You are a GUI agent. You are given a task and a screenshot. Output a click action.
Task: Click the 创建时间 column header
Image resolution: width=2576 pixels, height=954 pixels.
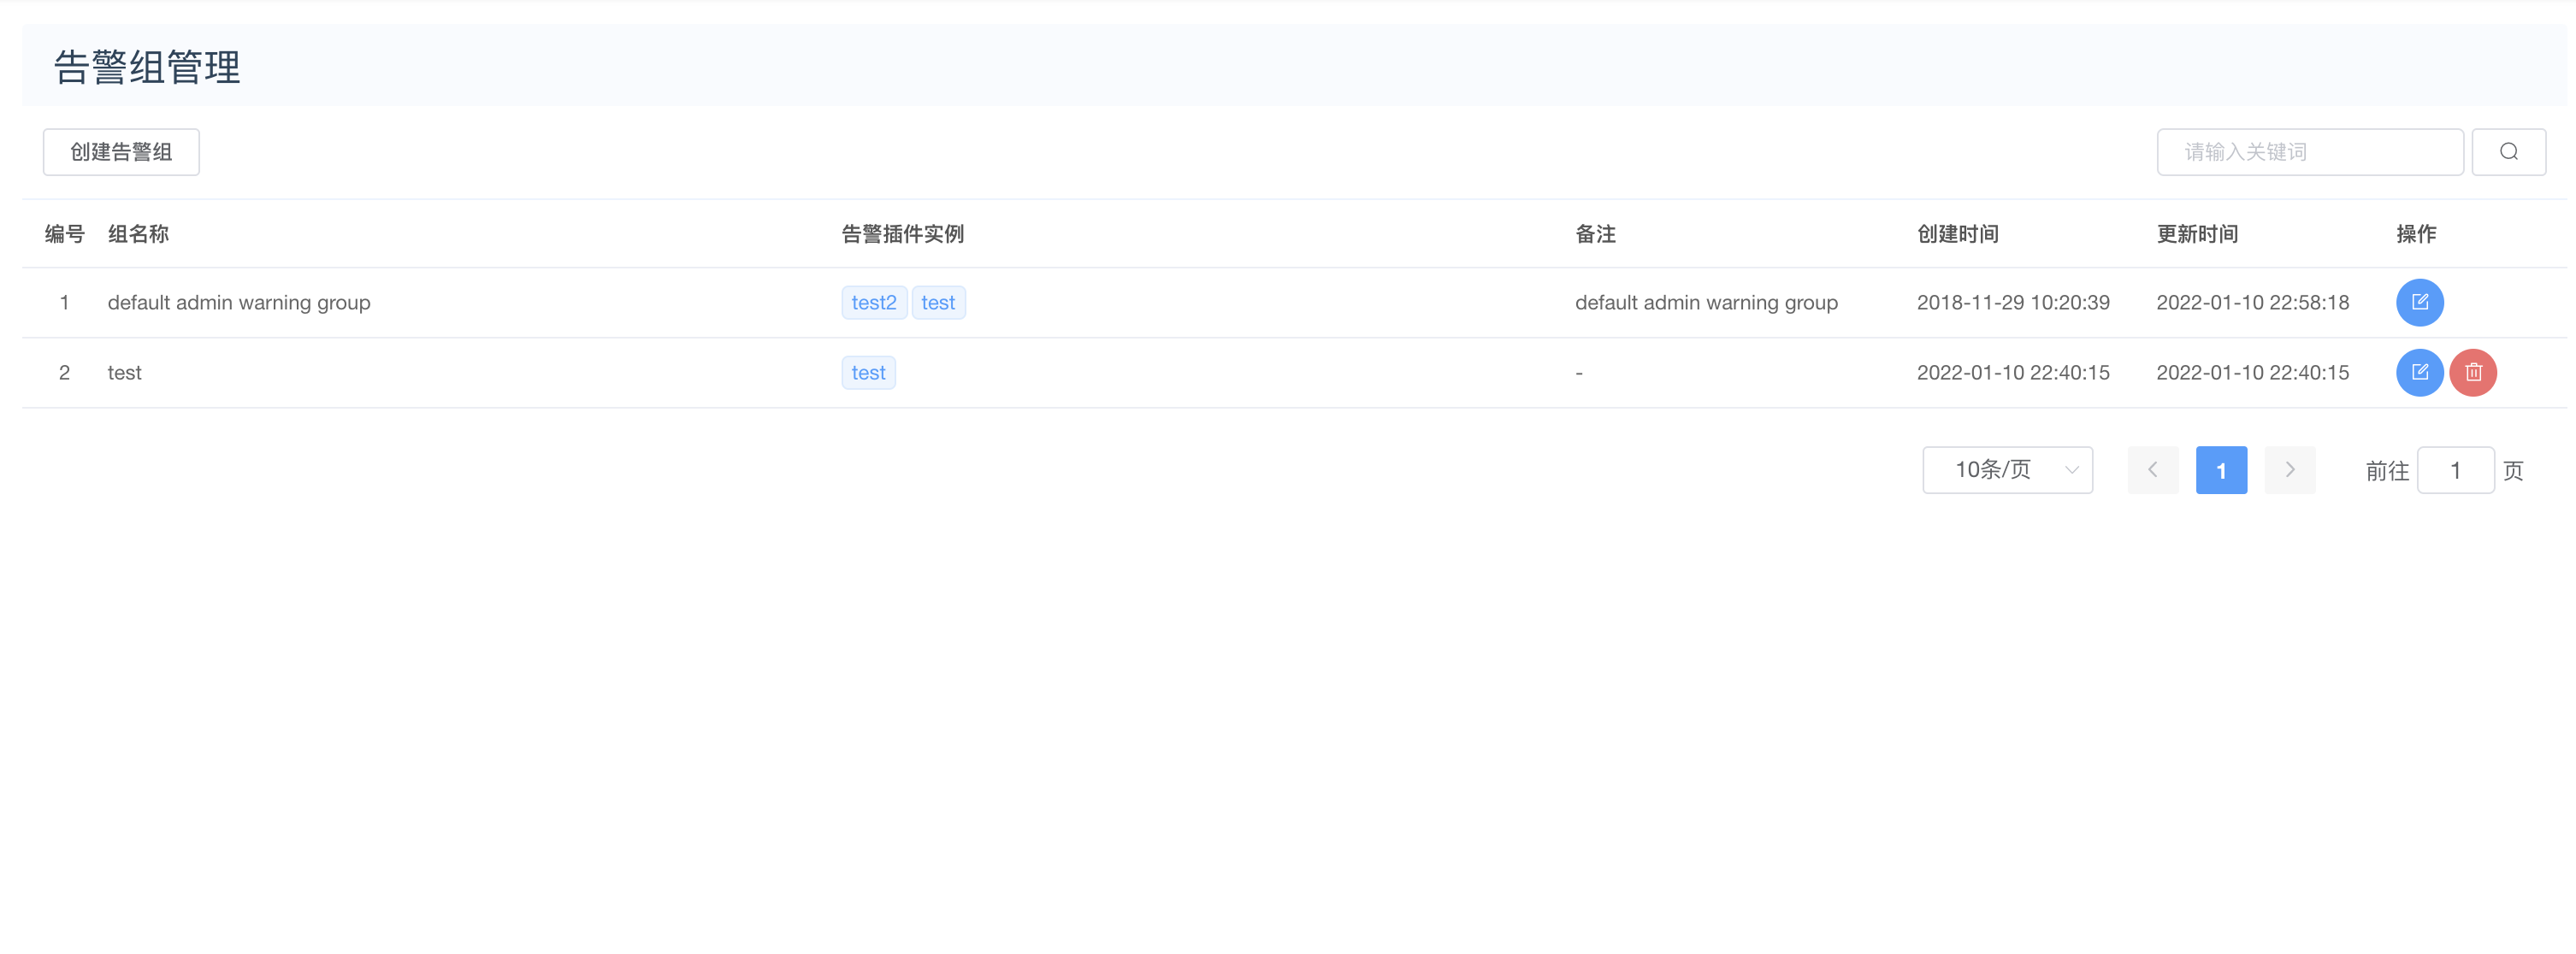[x=1957, y=234]
